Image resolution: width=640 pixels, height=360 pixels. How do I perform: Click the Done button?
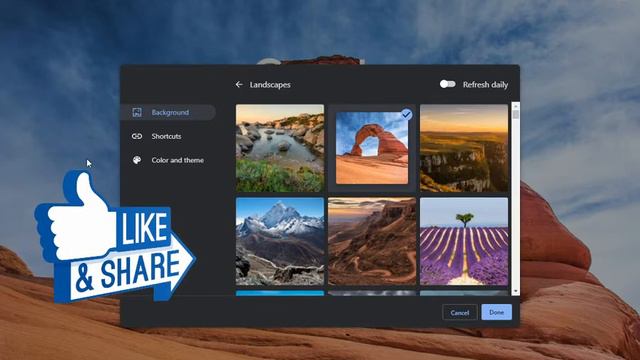[x=496, y=312]
